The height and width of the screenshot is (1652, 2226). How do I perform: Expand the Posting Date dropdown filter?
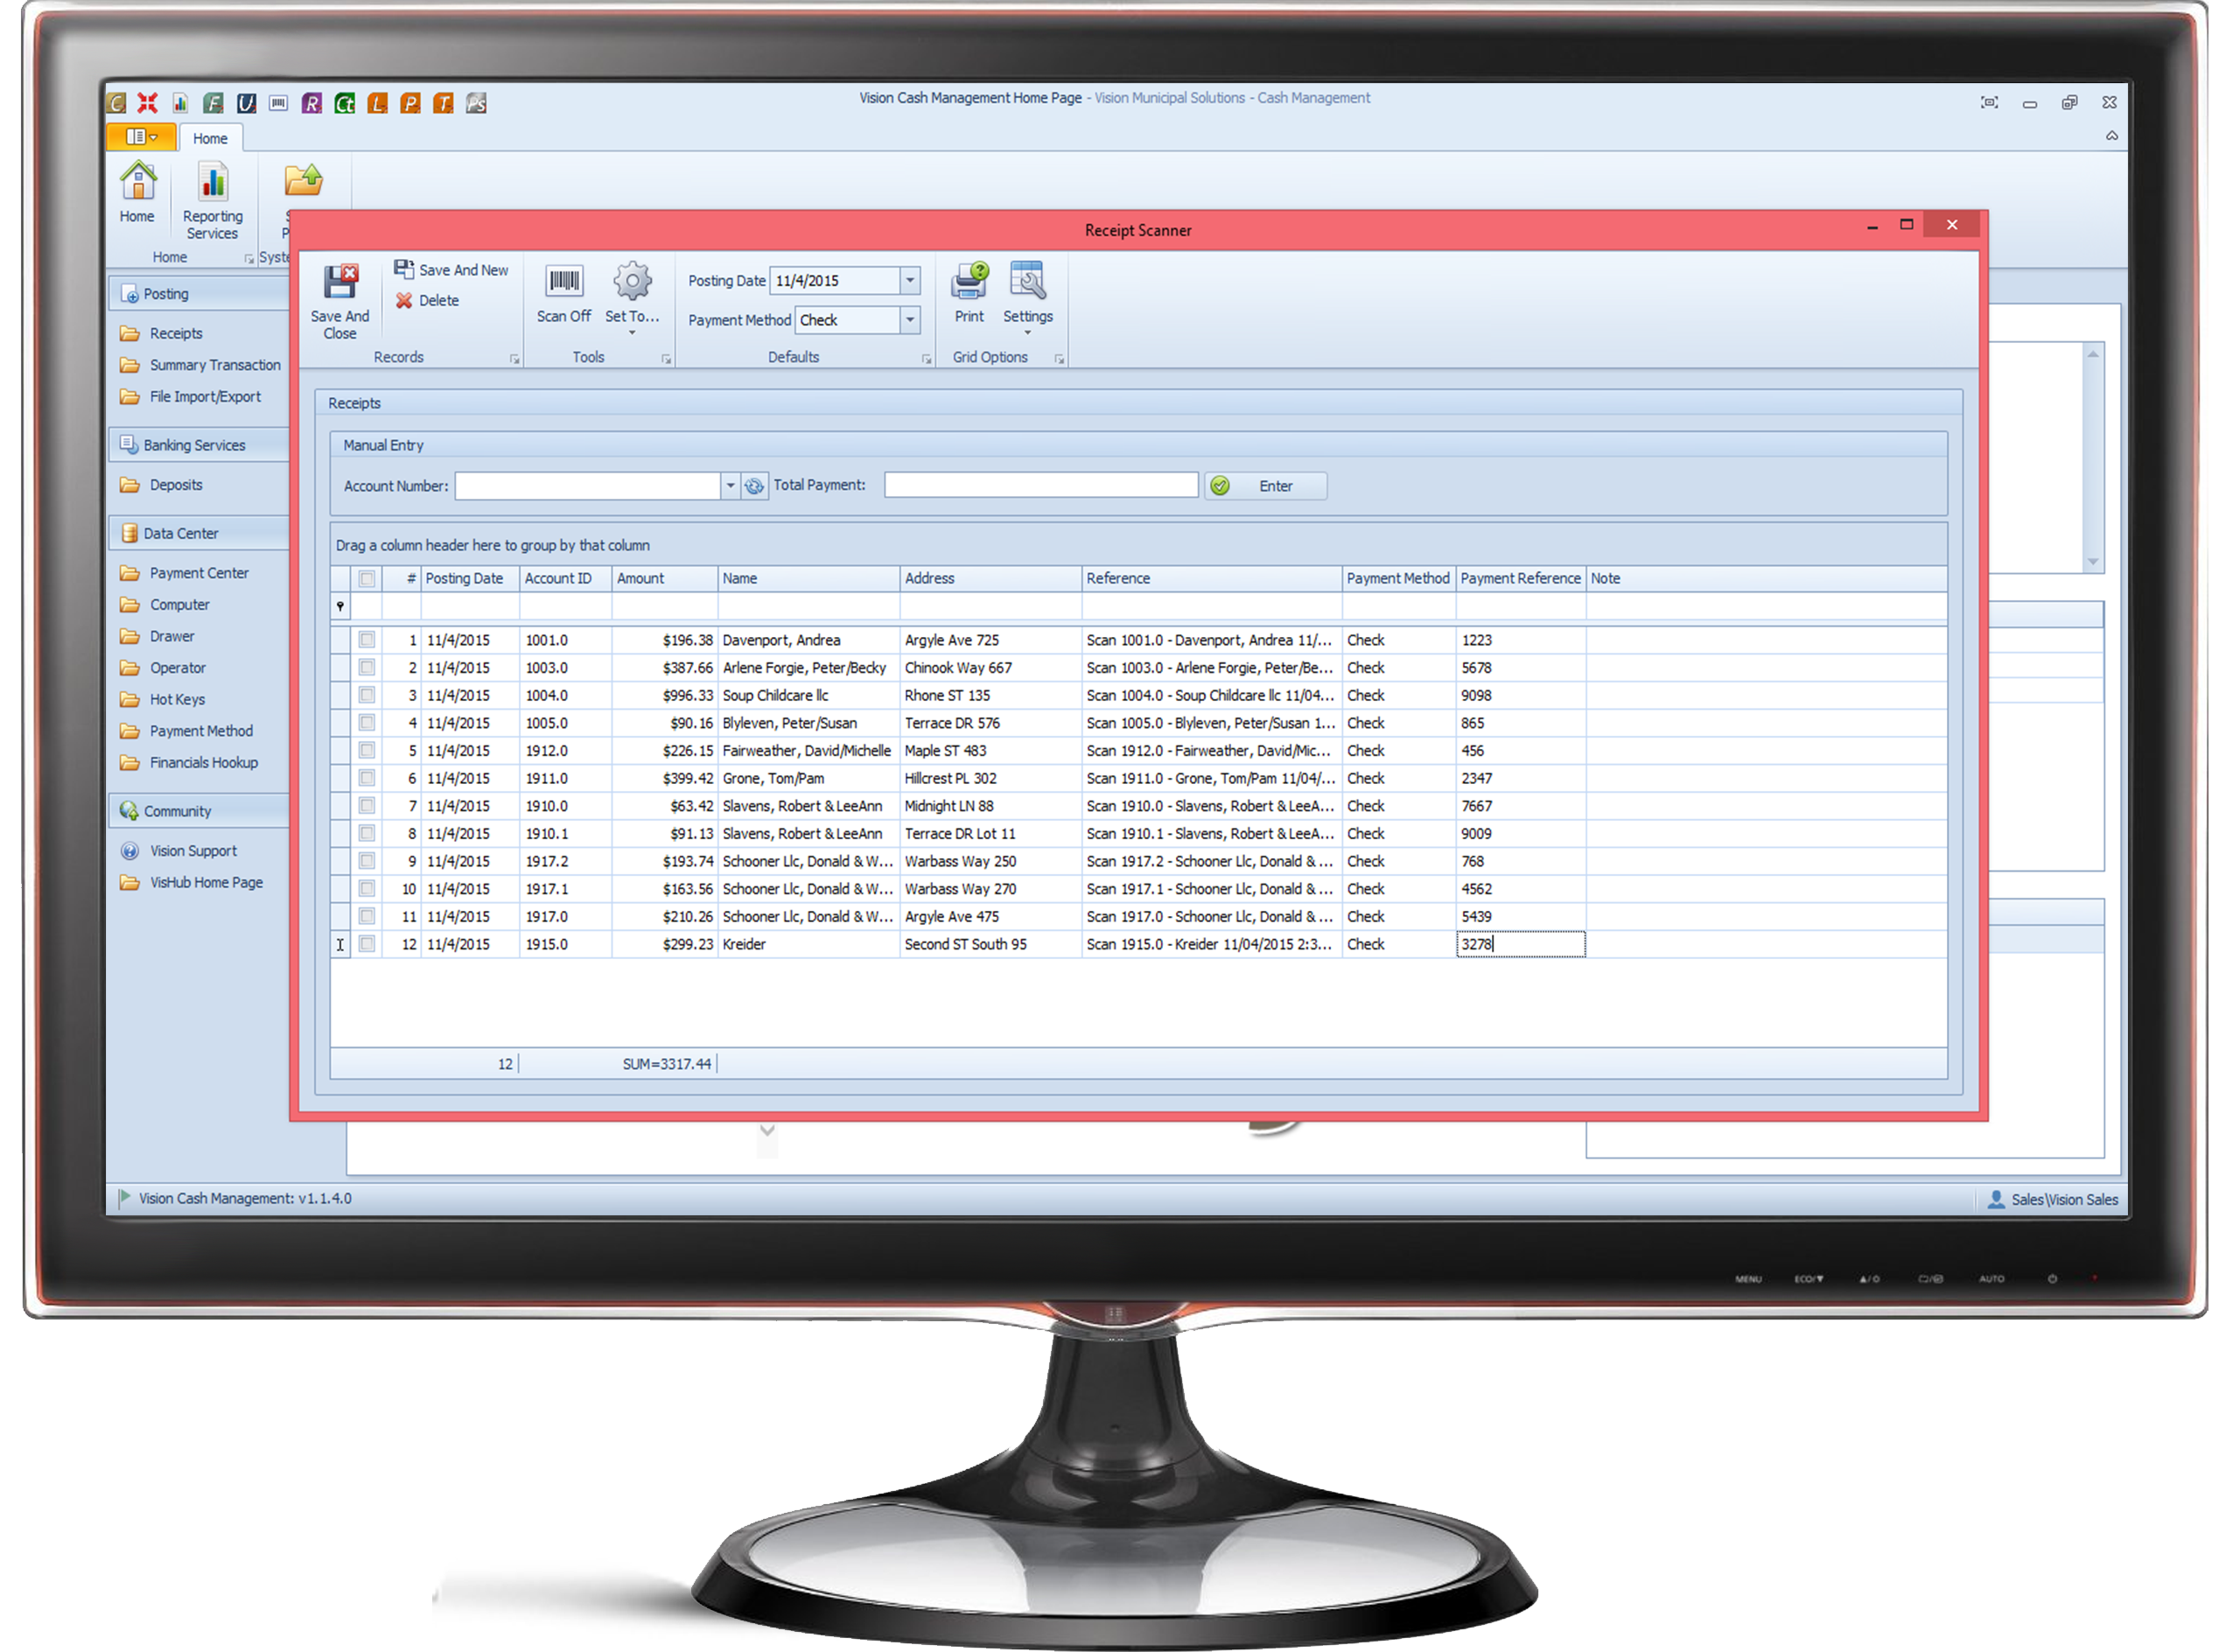pyautogui.click(x=914, y=284)
